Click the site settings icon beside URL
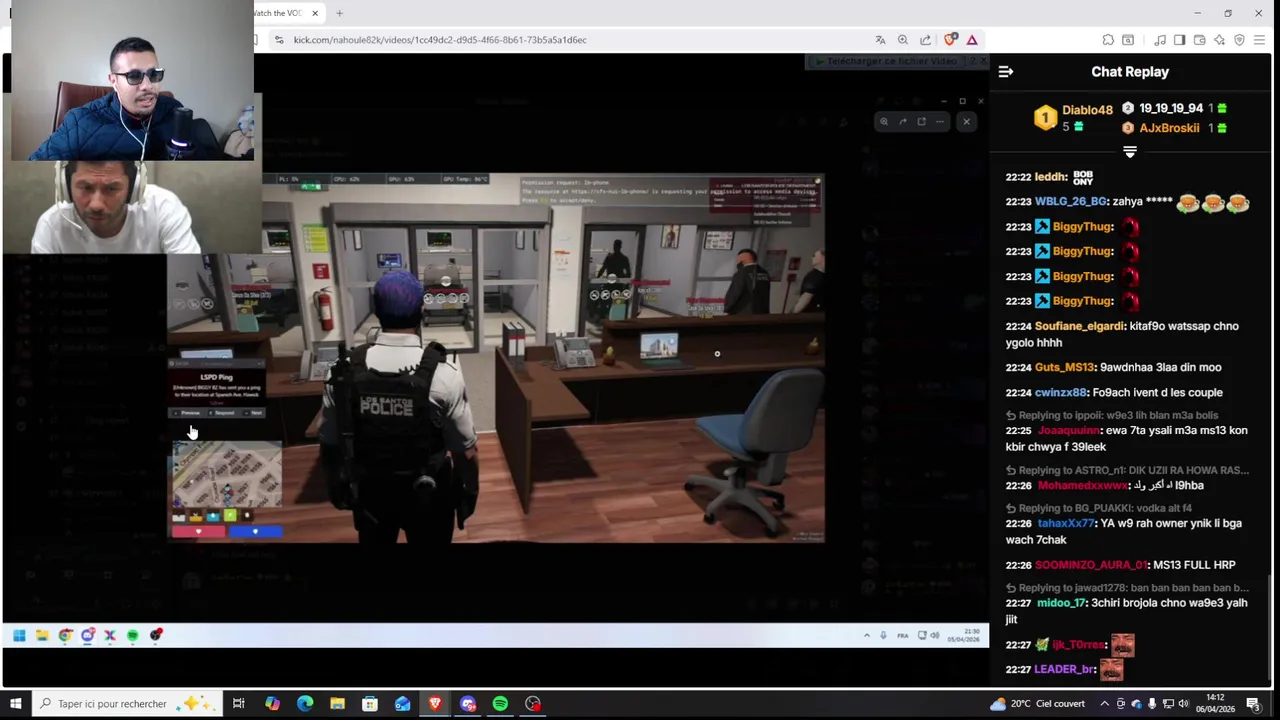1280x720 pixels. [x=280, y=40]
